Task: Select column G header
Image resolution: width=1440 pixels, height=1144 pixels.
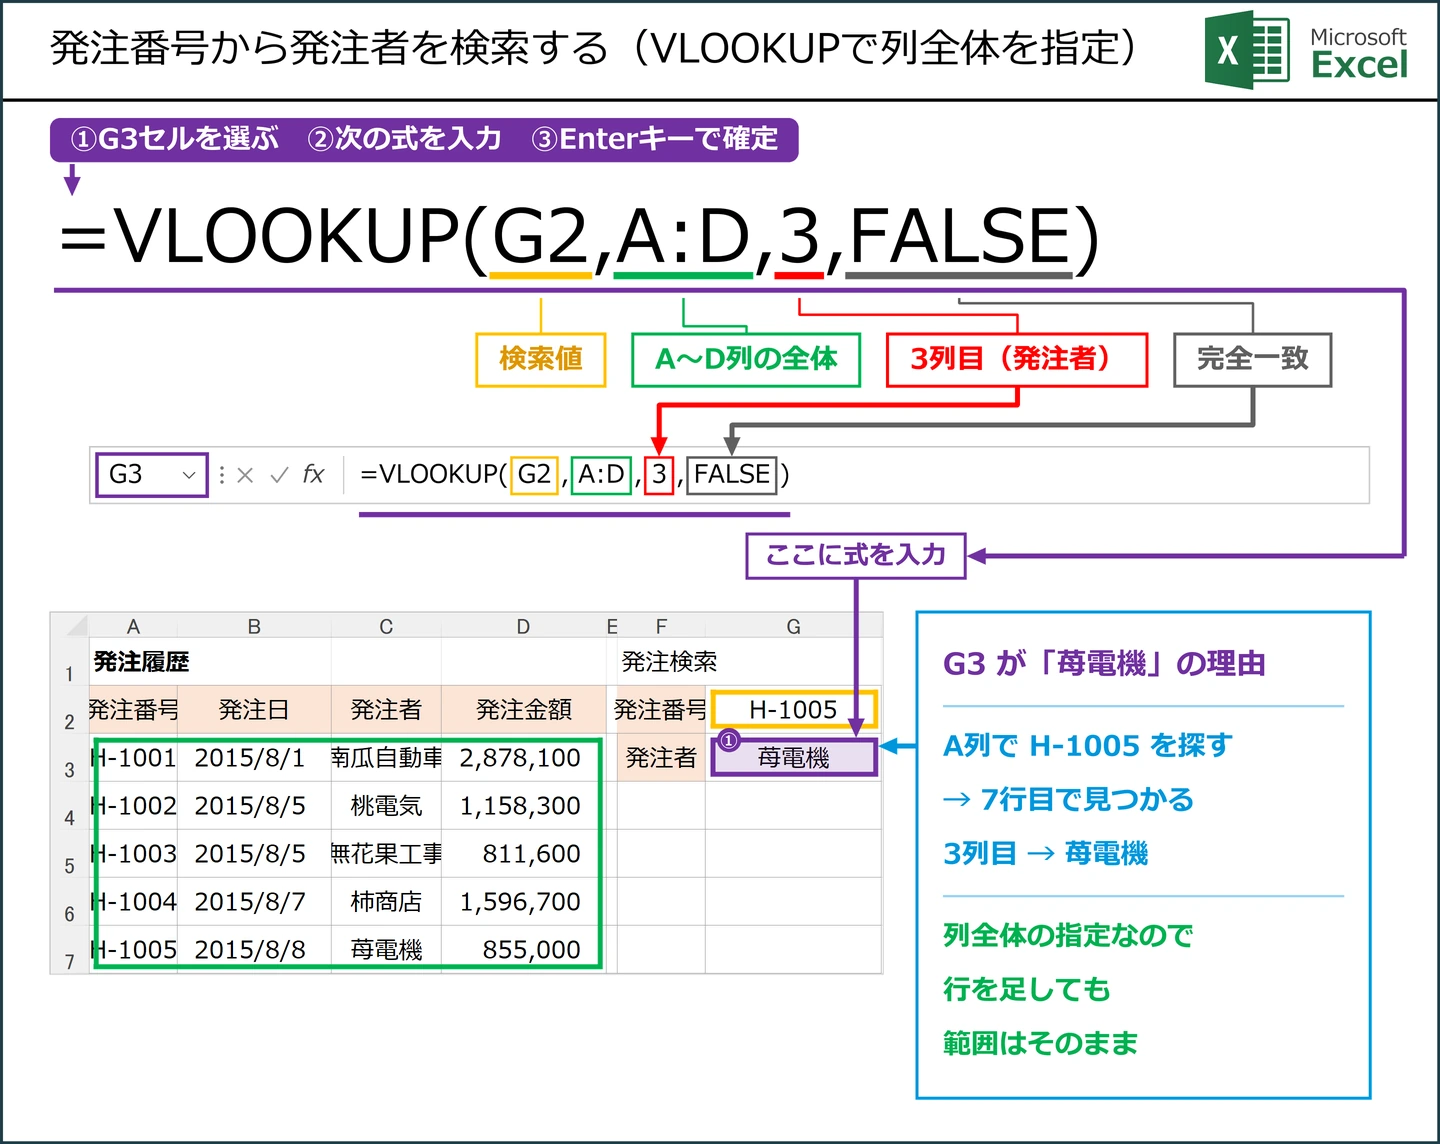Action: pyautogui.click(x=793, y=626)
